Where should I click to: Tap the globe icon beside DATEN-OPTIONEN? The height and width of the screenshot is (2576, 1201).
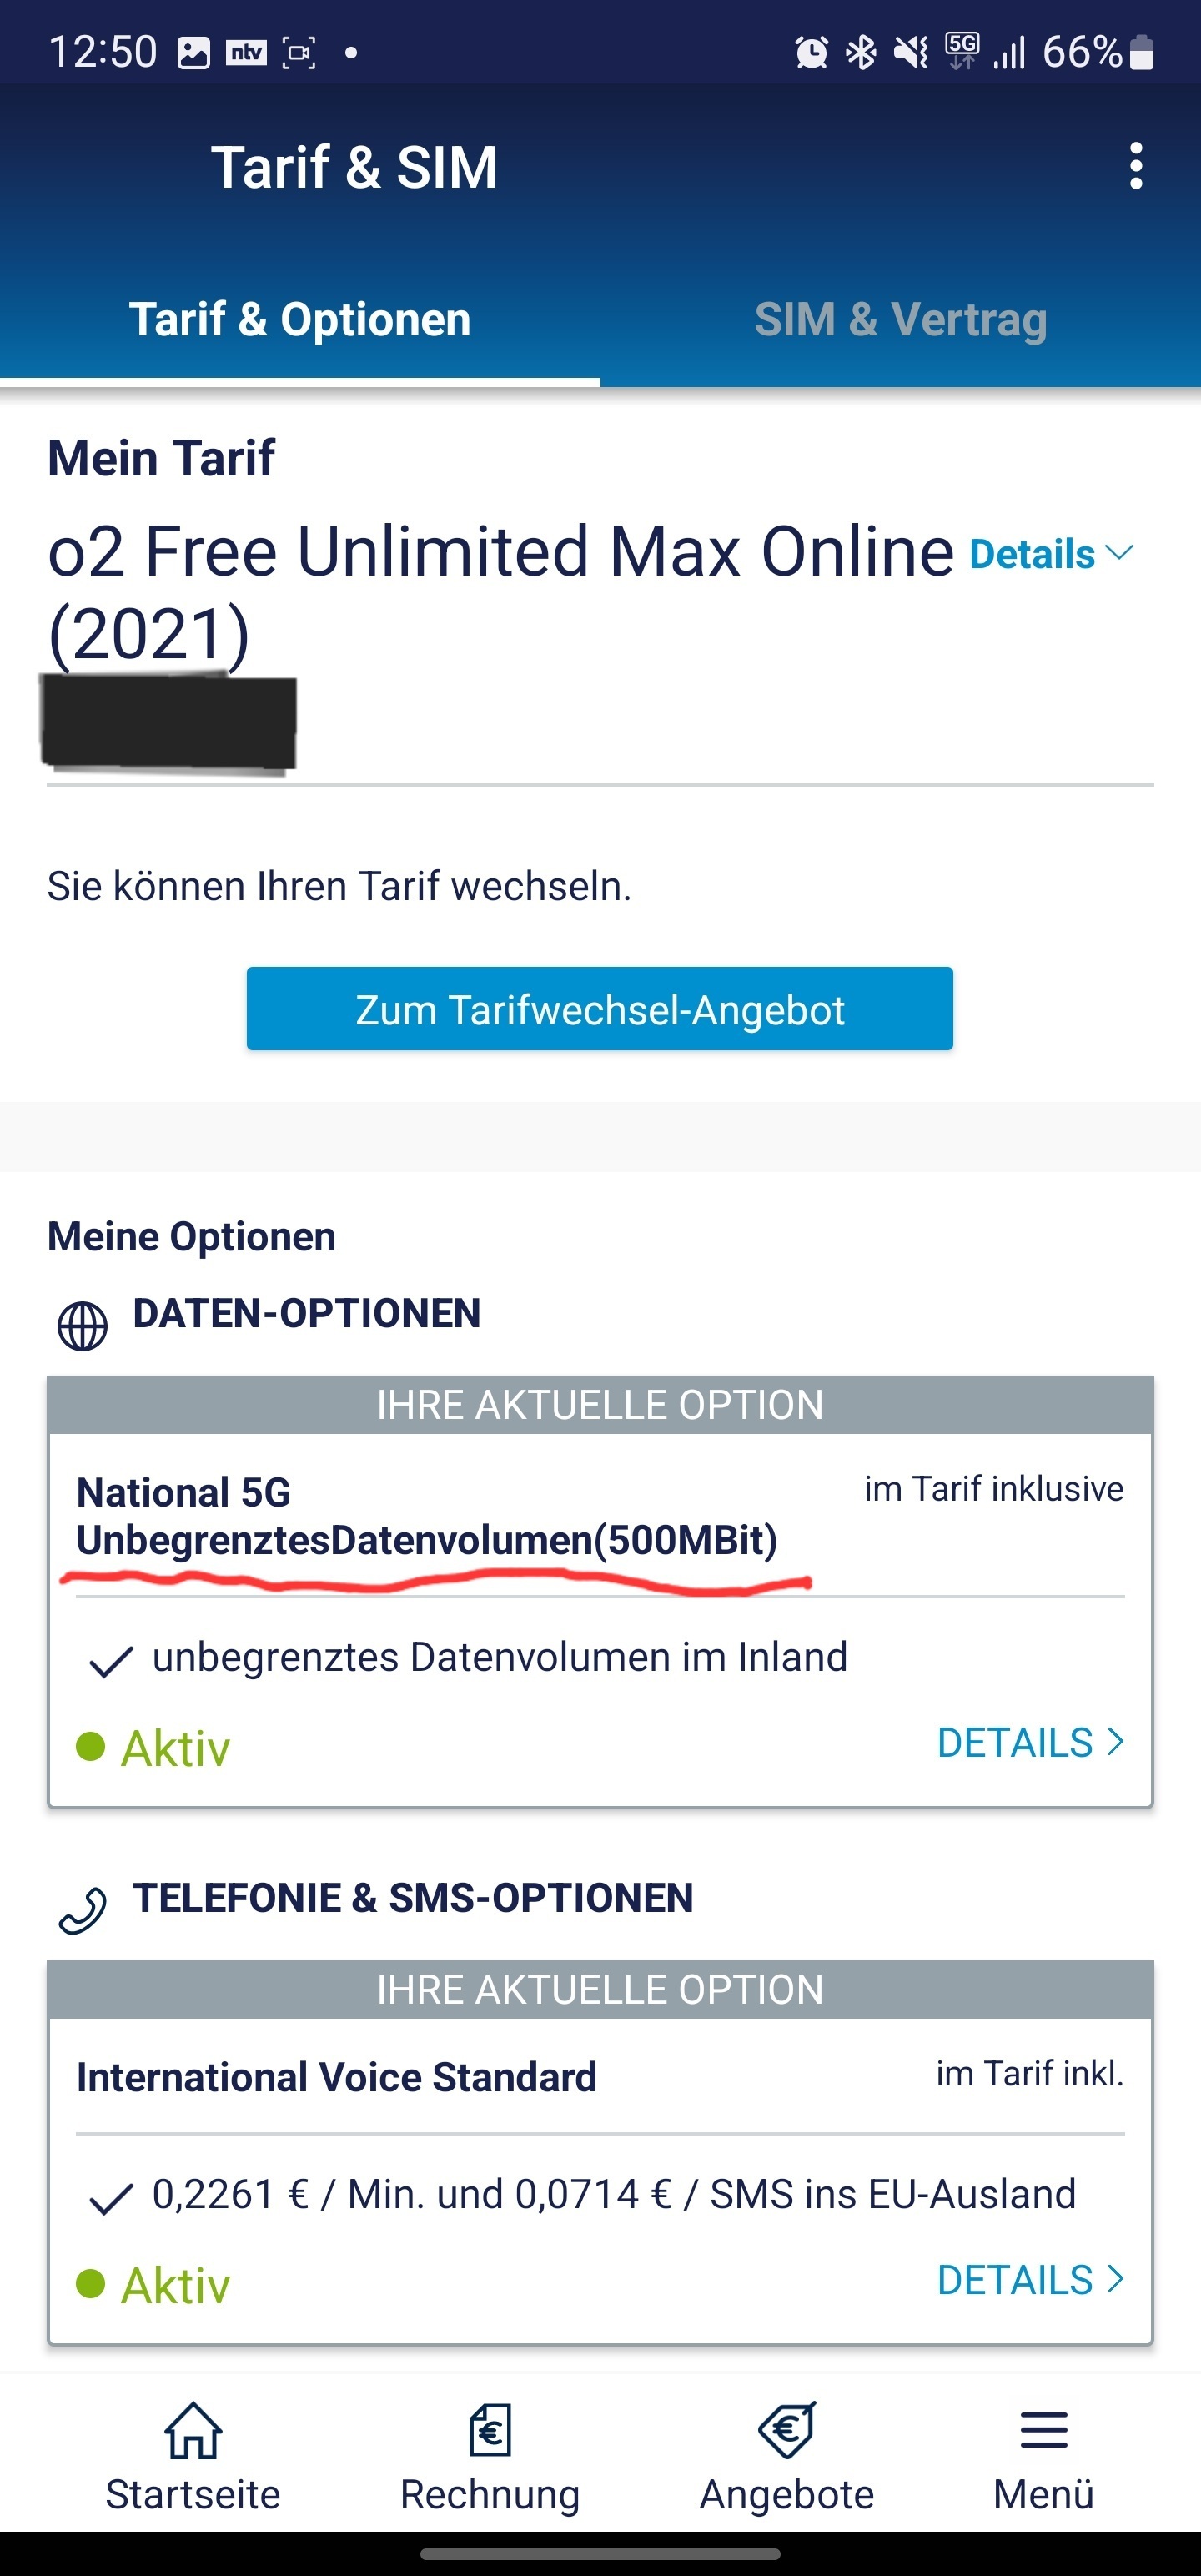click(x=82, y=1326)
